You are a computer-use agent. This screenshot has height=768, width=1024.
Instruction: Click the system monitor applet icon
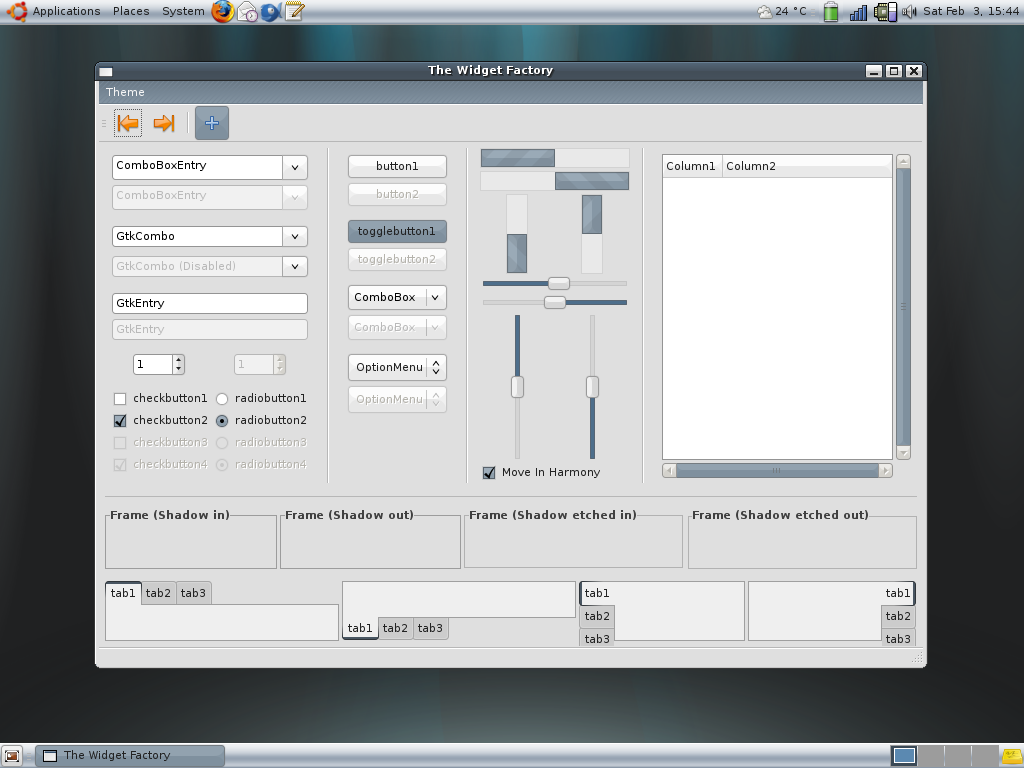[x=885, y=11]
